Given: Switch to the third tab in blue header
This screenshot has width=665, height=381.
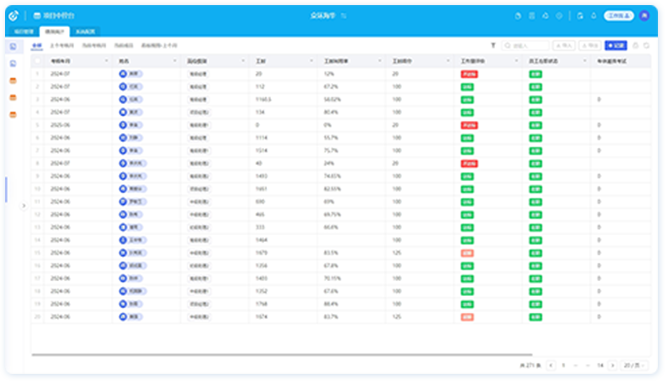Looking at the screenshot, I should pyautogui.click(x=85, y=31).
